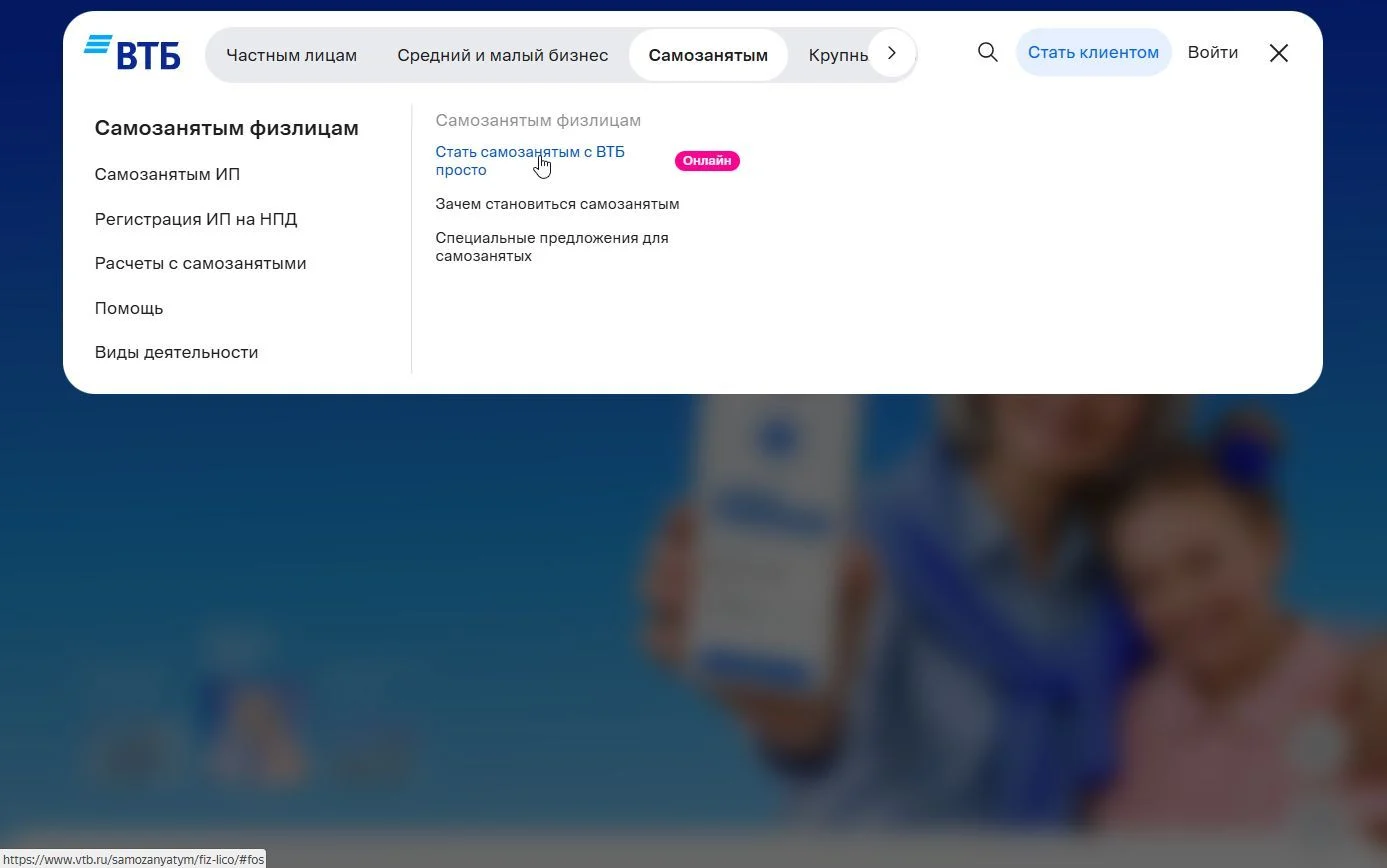Open Специальные предложения для самозанятых

point(552,247)
